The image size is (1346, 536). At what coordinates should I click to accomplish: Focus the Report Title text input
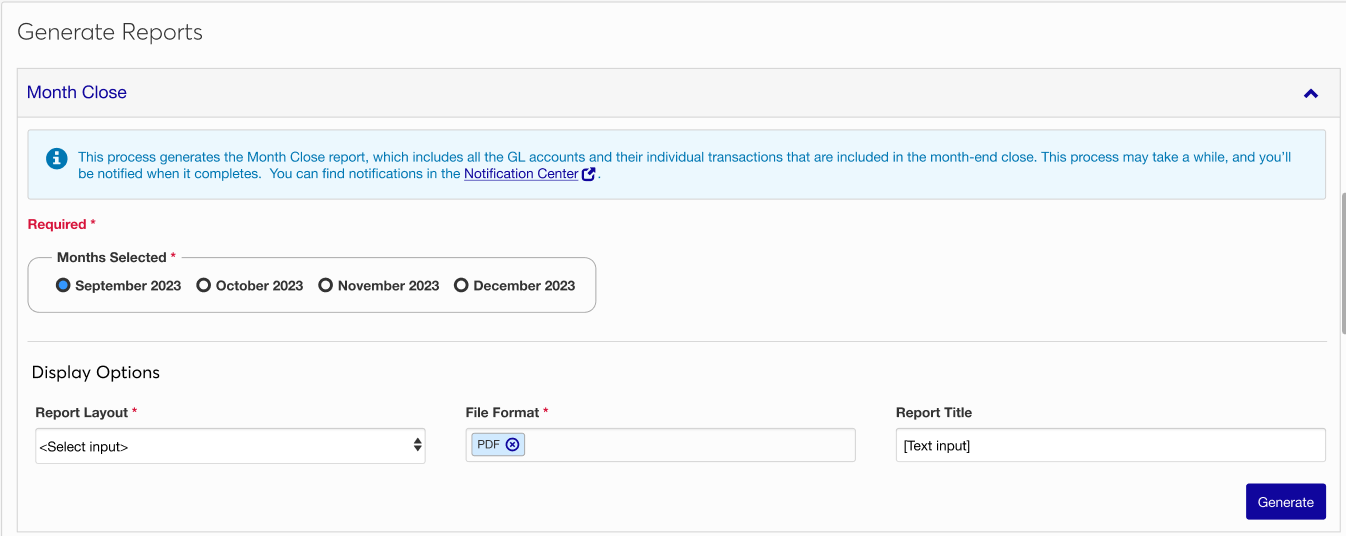pos(1110,446)
